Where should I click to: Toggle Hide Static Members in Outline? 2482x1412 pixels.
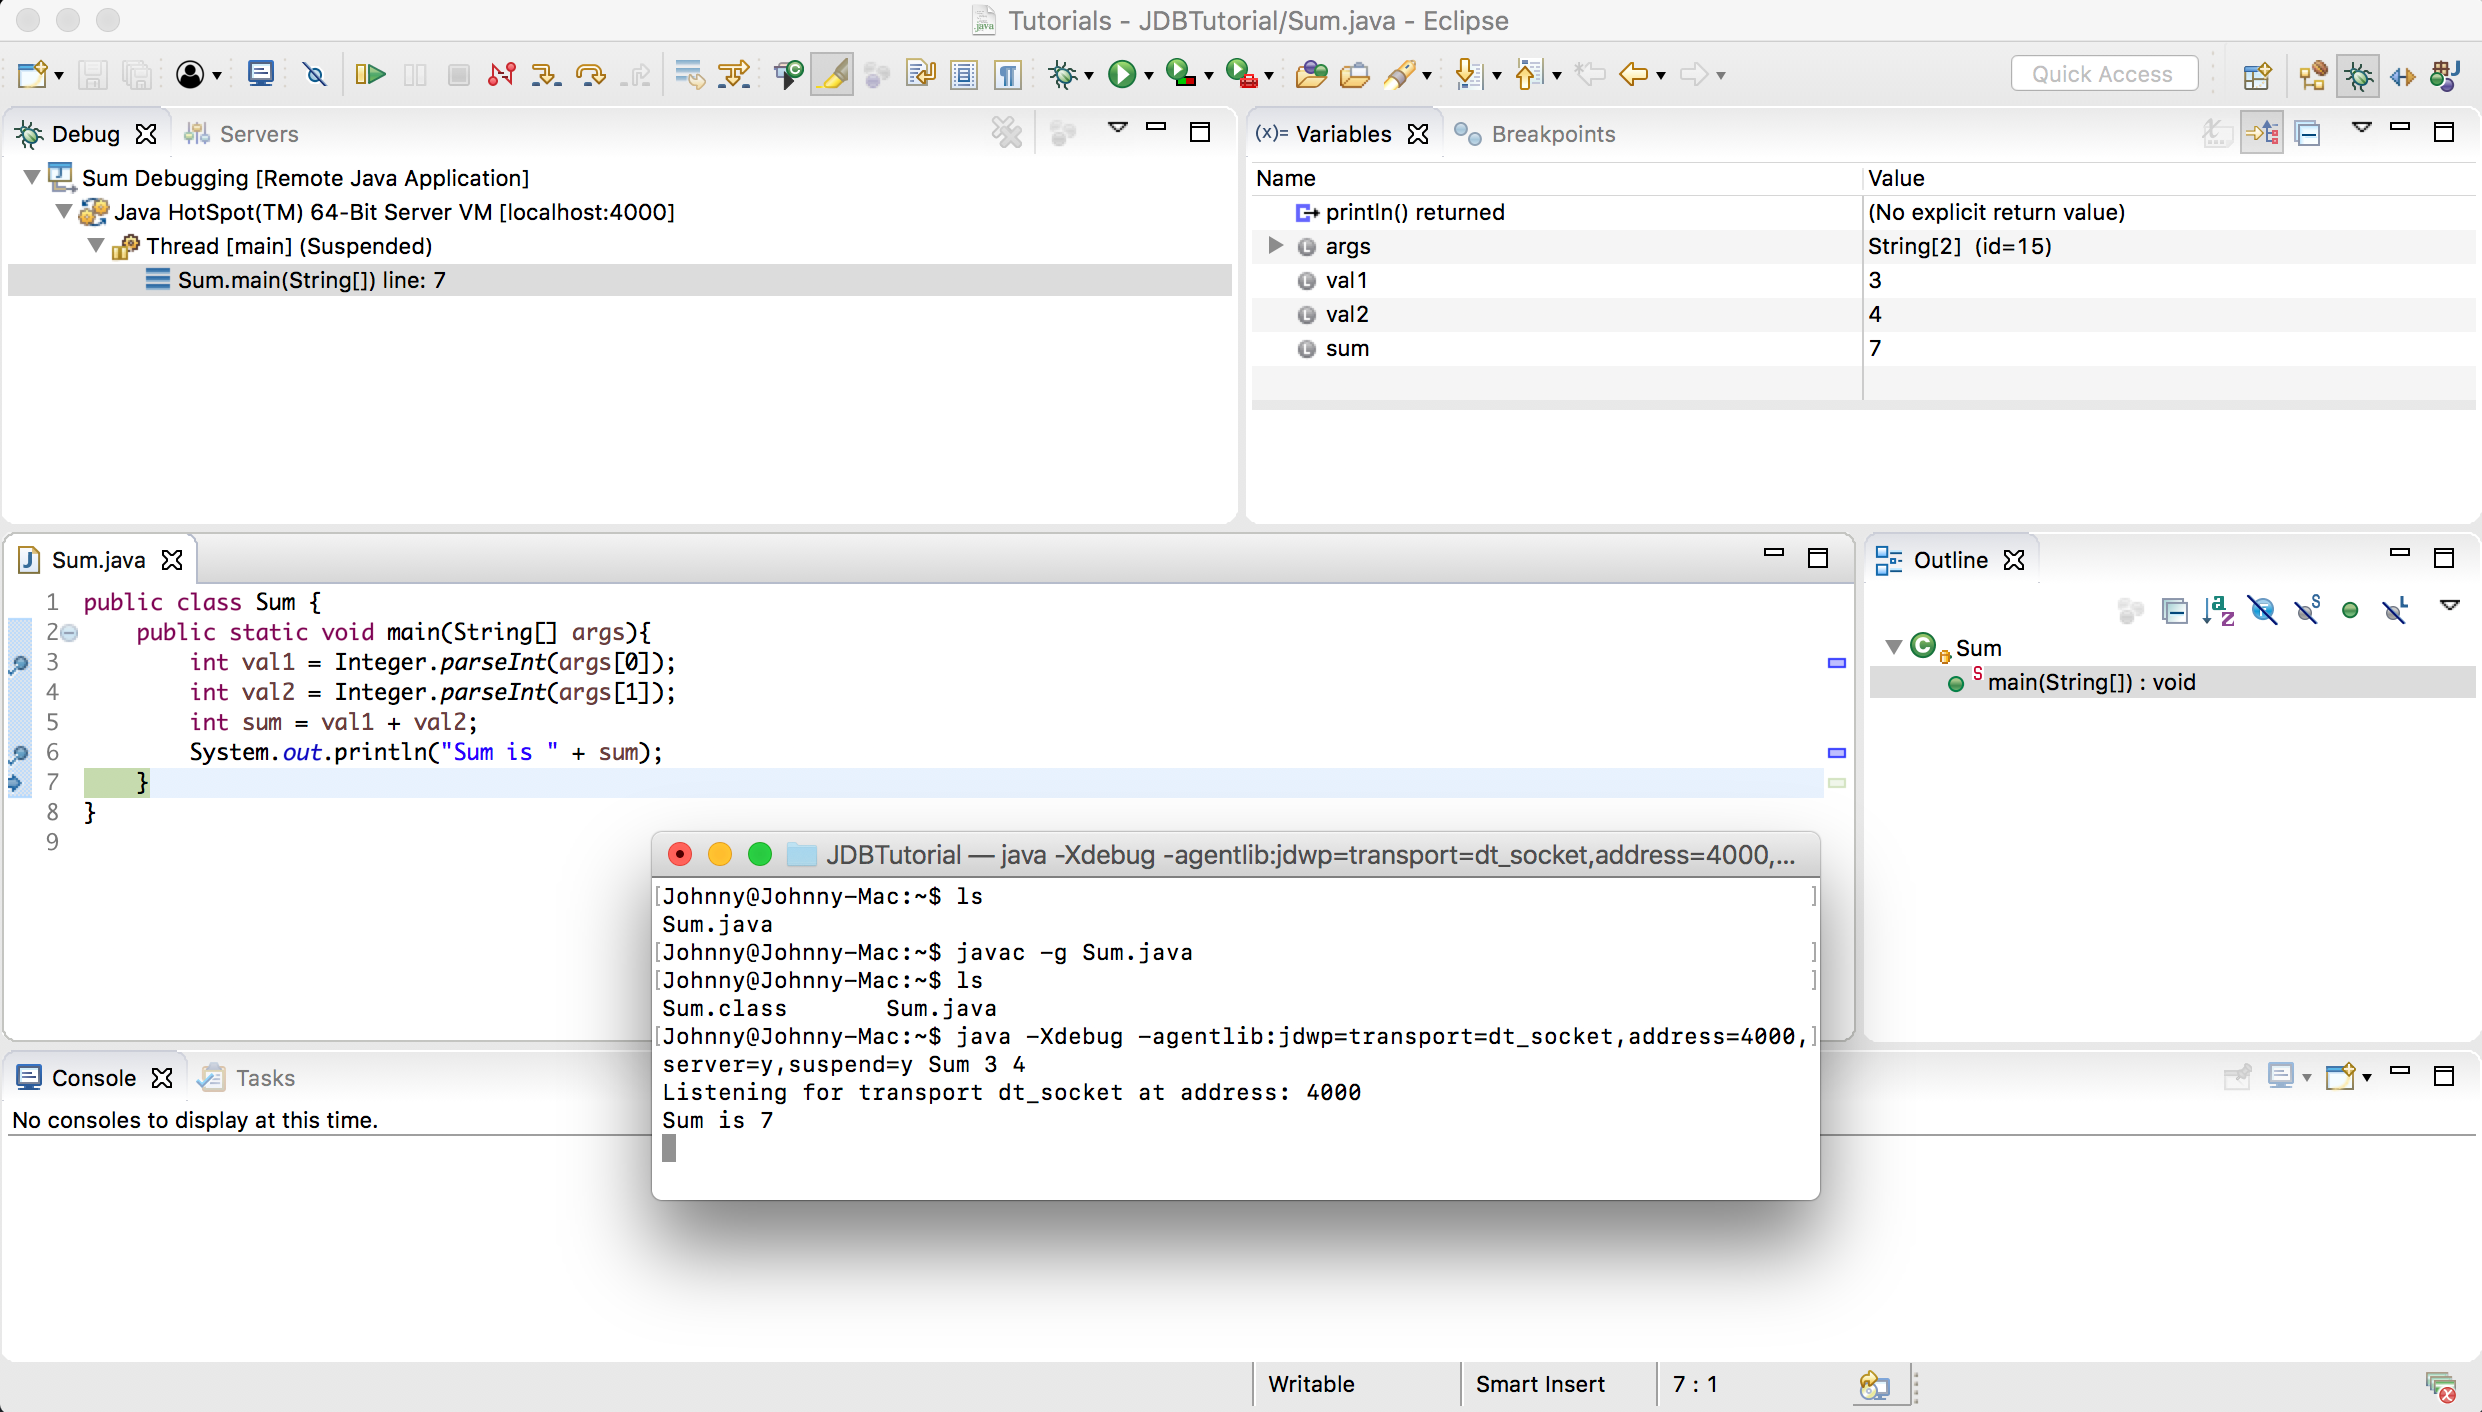click(2307, 610)
